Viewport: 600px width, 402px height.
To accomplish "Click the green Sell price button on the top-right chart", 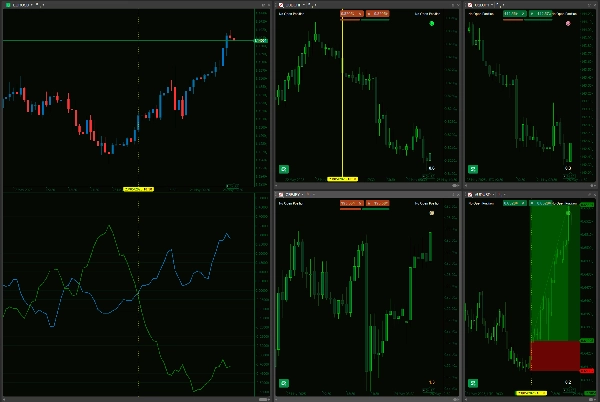I will pos(514,14).
